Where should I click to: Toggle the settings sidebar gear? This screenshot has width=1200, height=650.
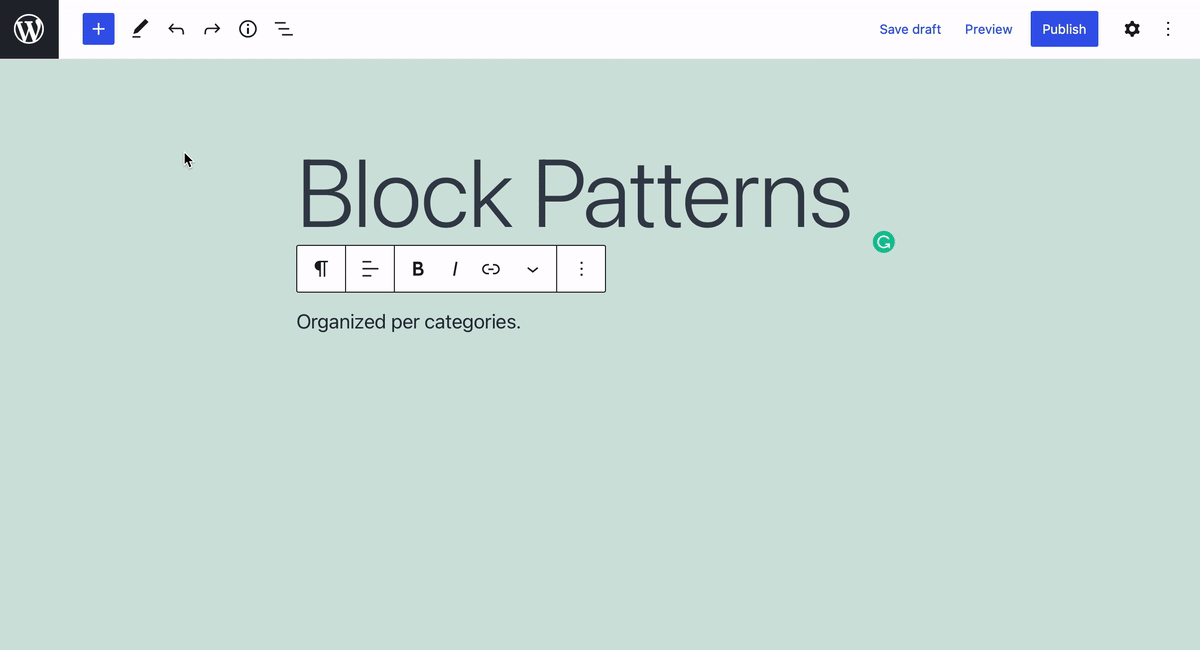(1132, 29)
